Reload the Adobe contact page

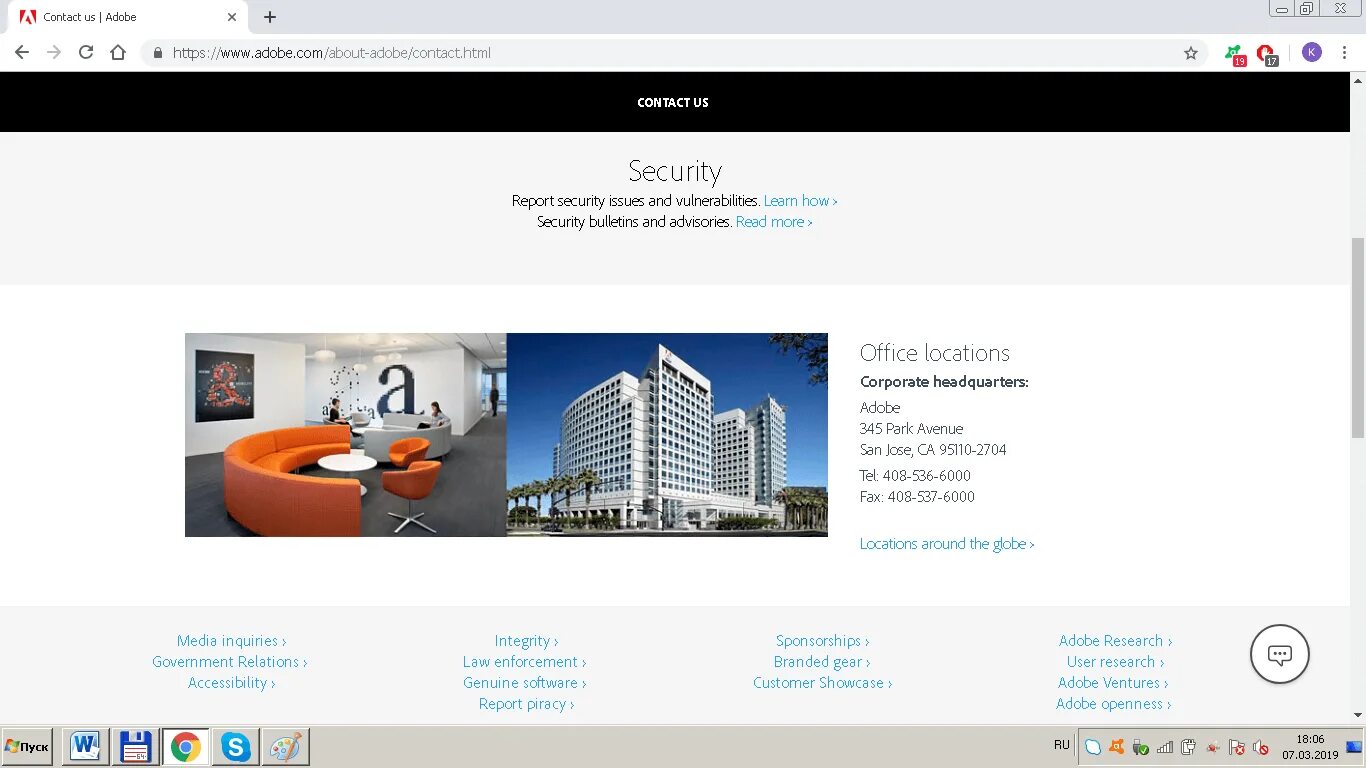[86, 53]
